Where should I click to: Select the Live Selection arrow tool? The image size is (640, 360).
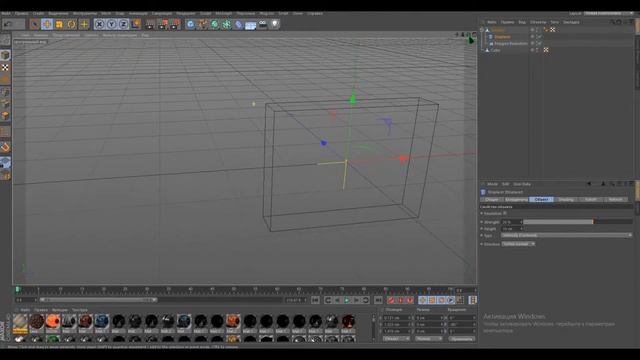[35, 24]
